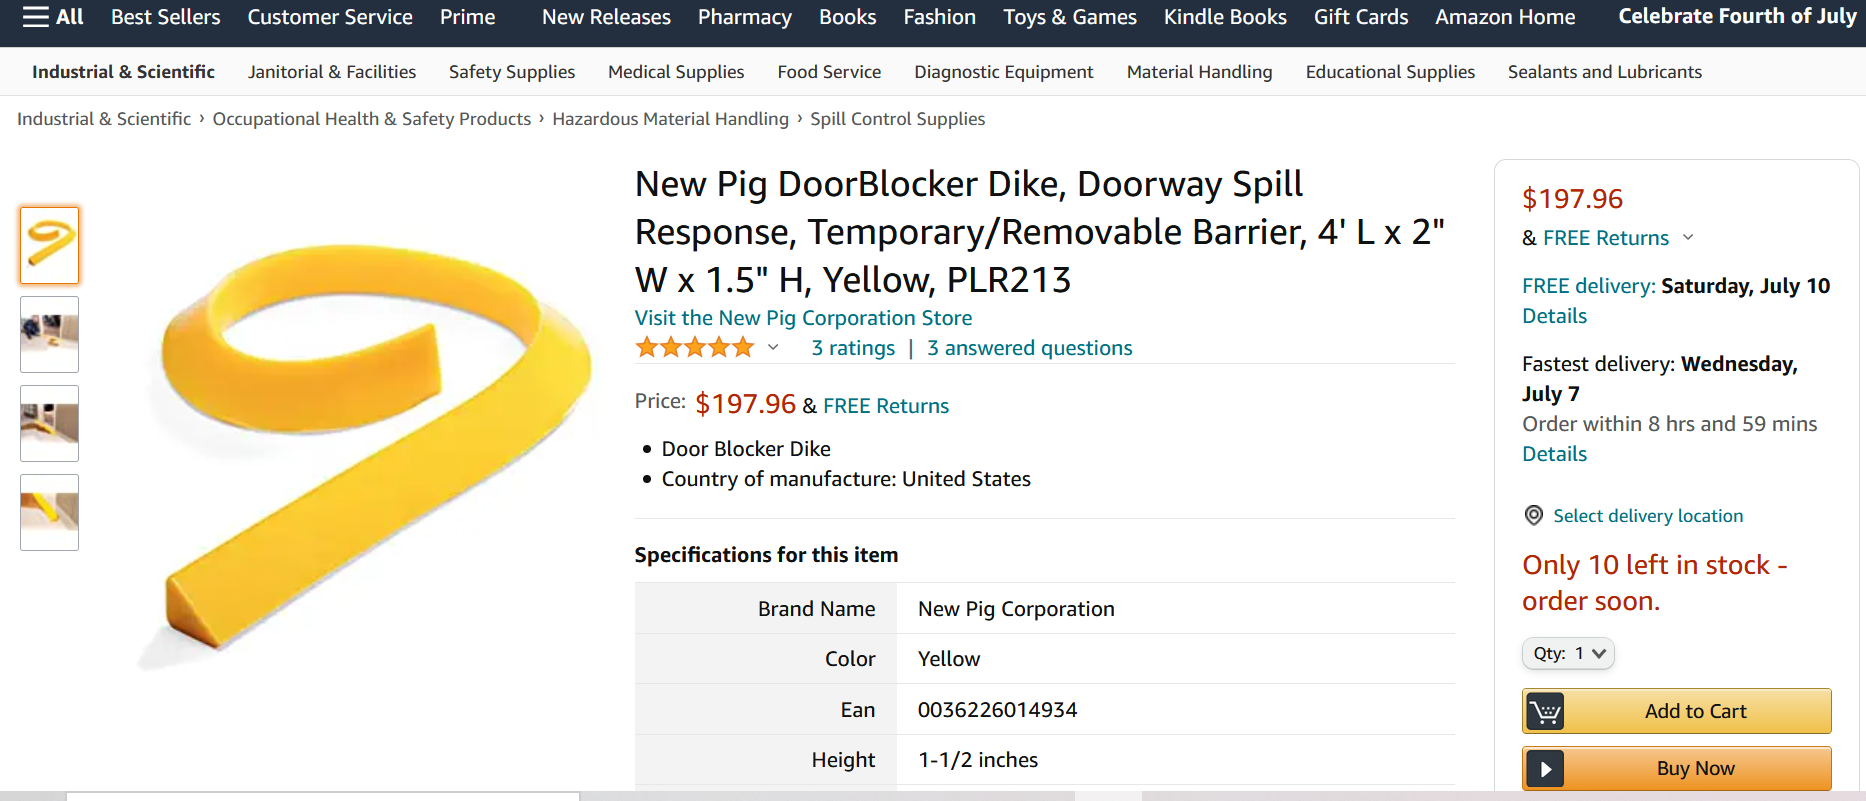Open the 3 ratings link
Viewport: 1866px width, 801px height.
pyautogui.click(x=853, y=348)
